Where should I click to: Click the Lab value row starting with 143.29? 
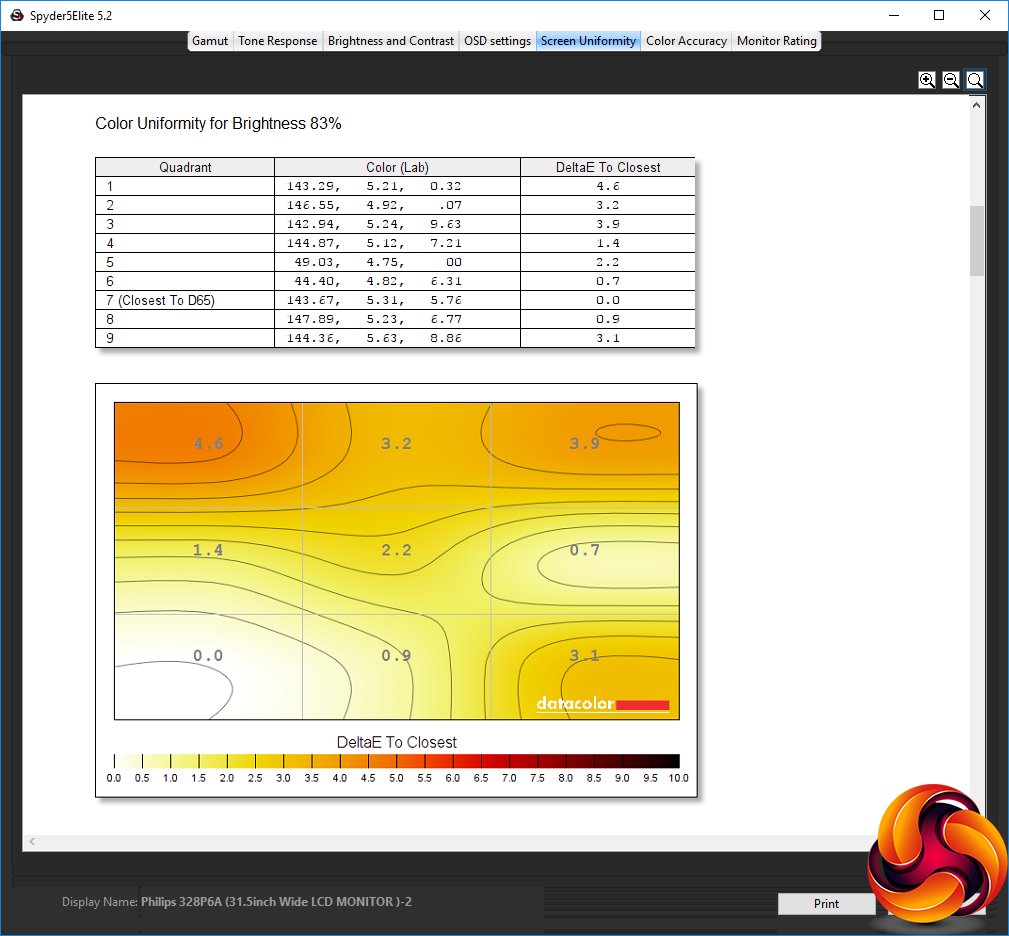[374, 186]
